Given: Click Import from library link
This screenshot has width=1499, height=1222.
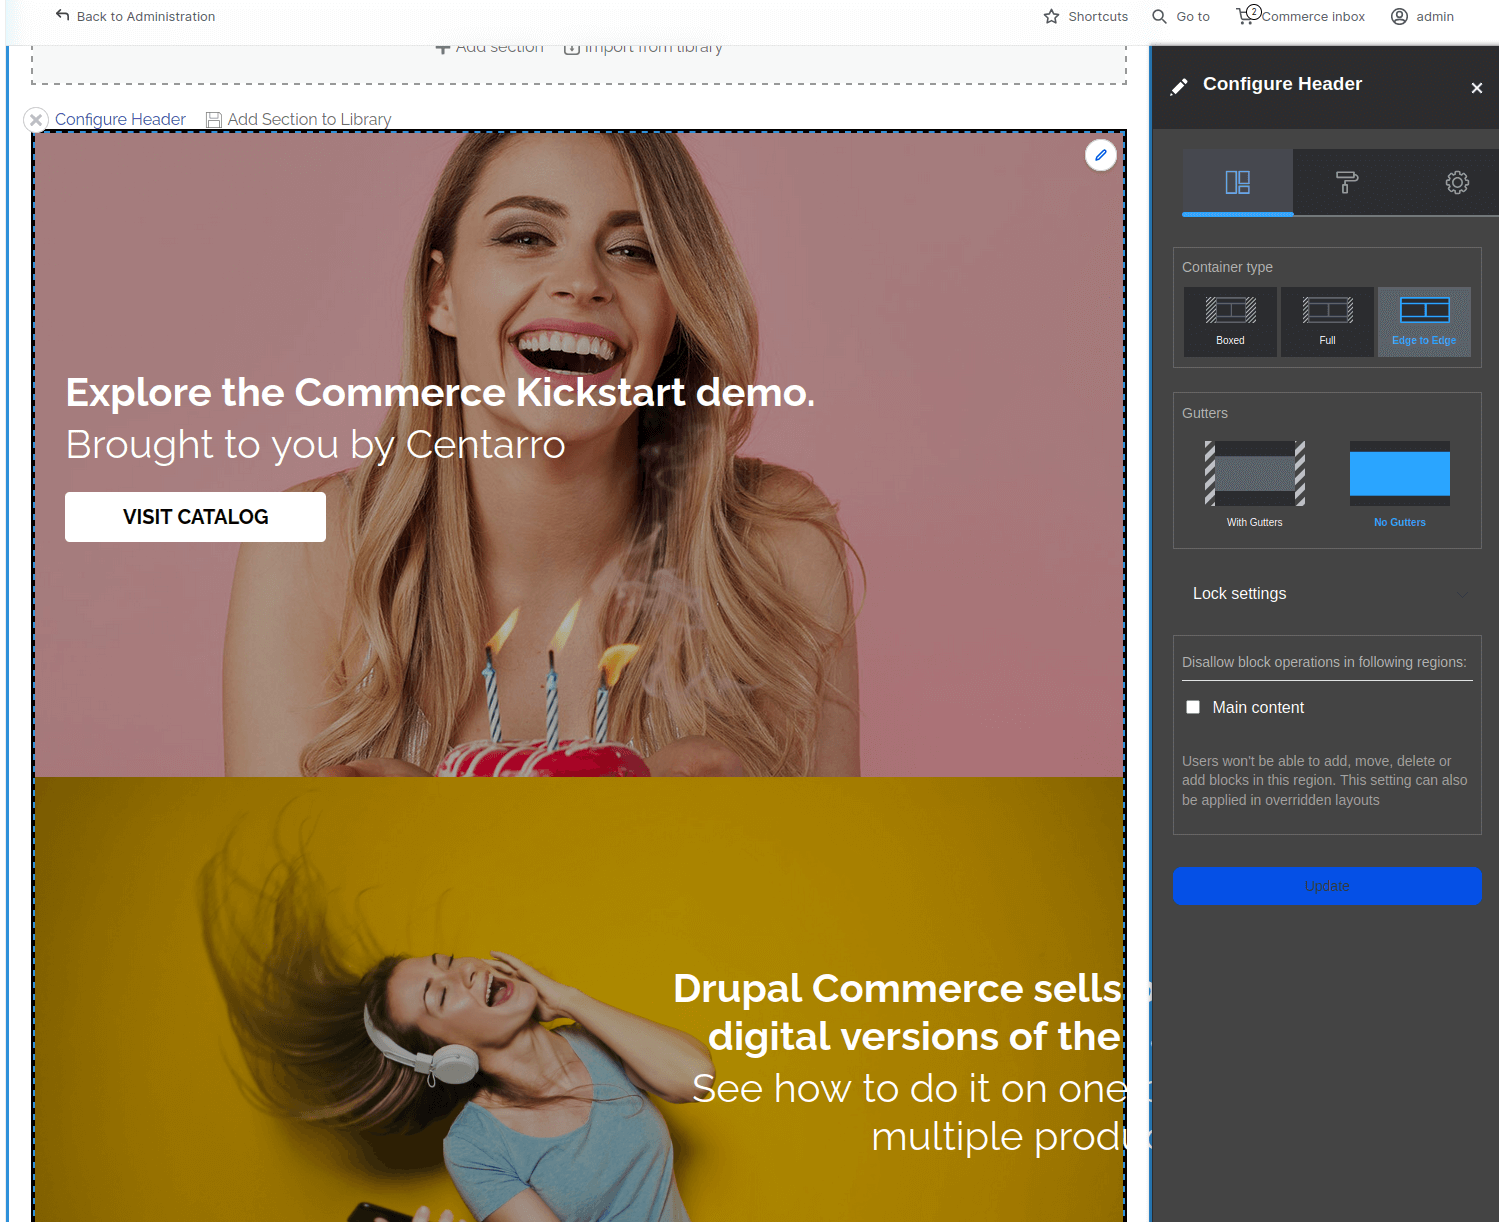Looking at the screenshot, I should [x=643, y=47].
